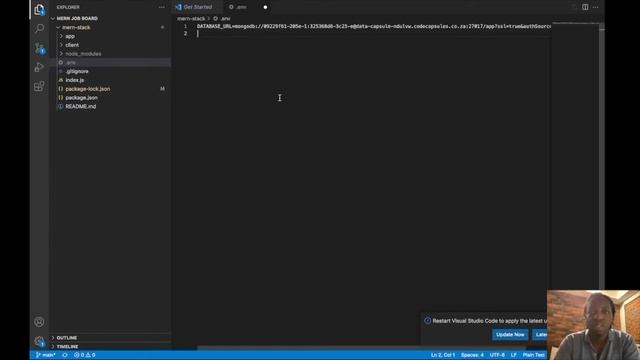Click the split editor icon

(x=585, y=7)
